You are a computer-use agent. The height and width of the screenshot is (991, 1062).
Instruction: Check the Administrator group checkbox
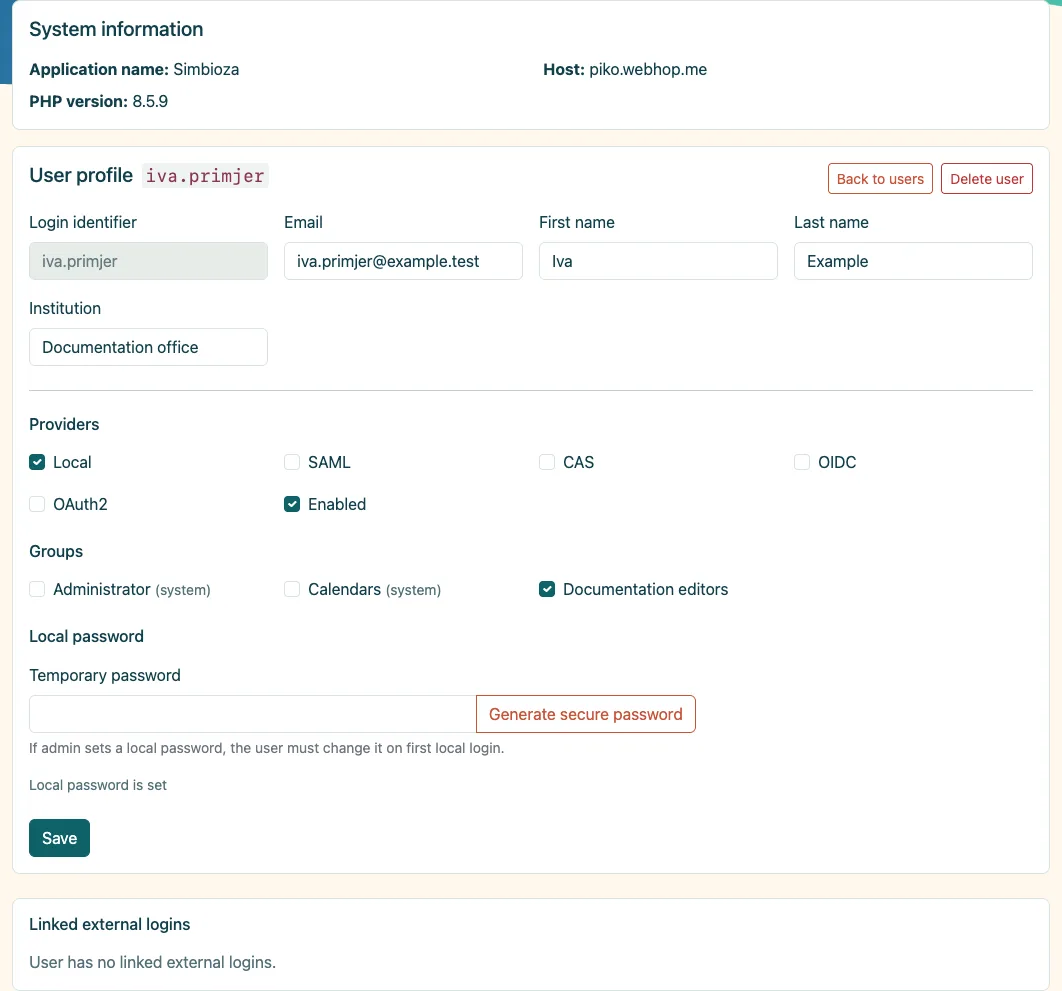coord(37,589)
